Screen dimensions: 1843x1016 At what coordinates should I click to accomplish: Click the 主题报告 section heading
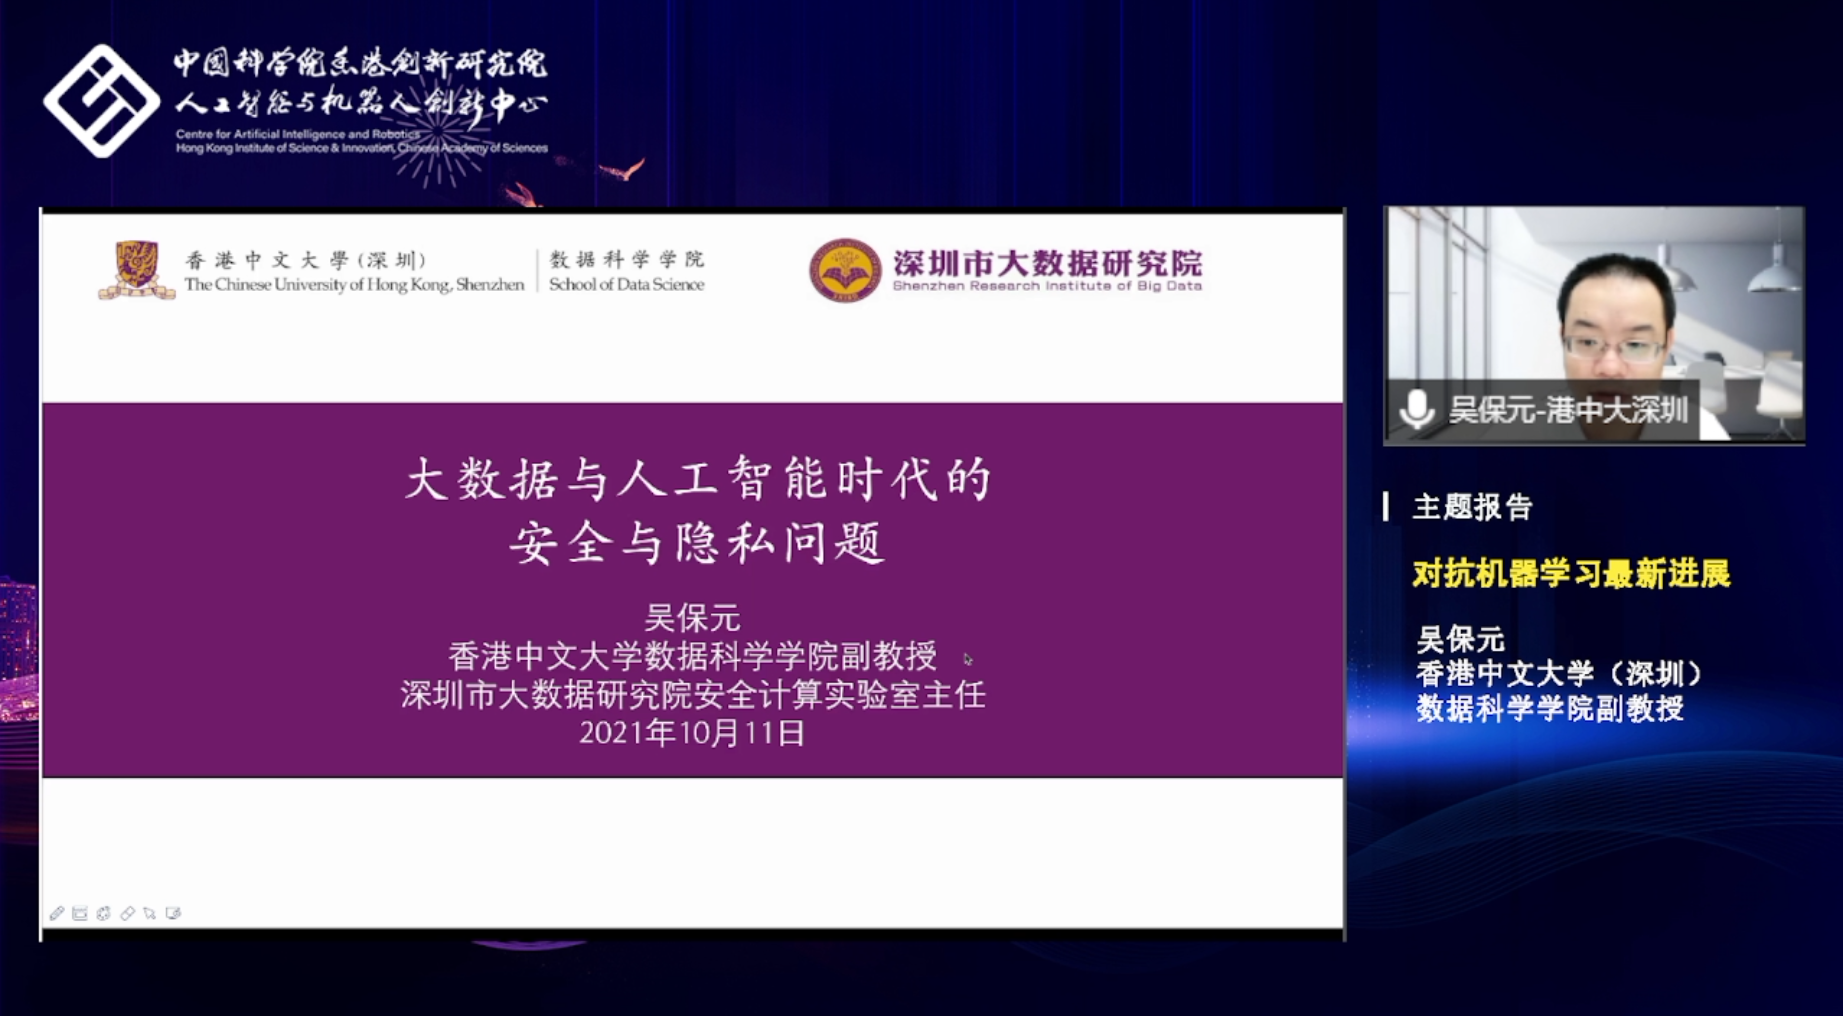pos(1472,507)
